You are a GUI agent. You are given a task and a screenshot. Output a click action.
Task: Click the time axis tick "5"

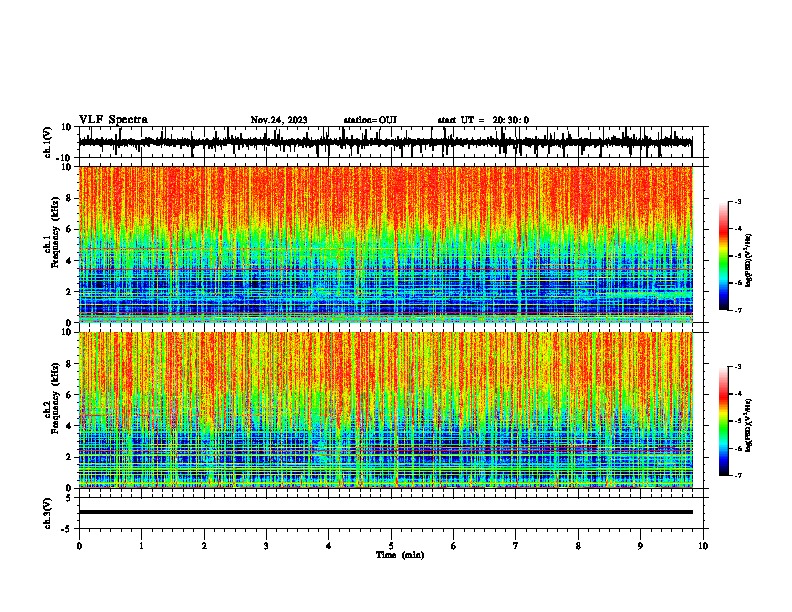click(x=391, y=546)
